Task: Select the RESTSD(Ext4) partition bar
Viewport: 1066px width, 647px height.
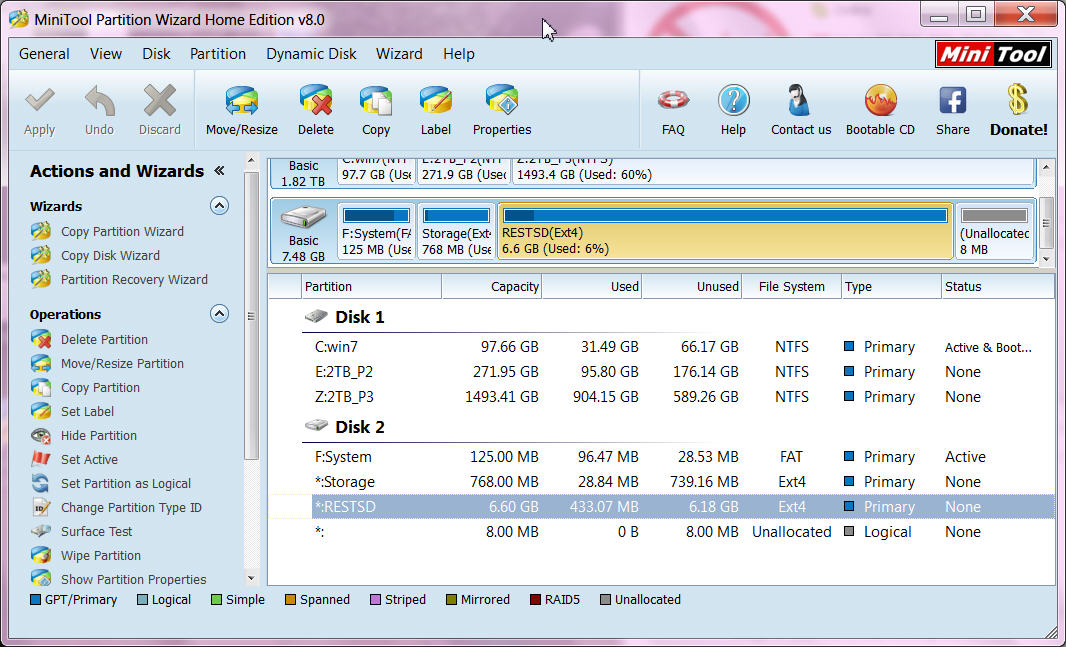Action: click(x=724, y=231)
